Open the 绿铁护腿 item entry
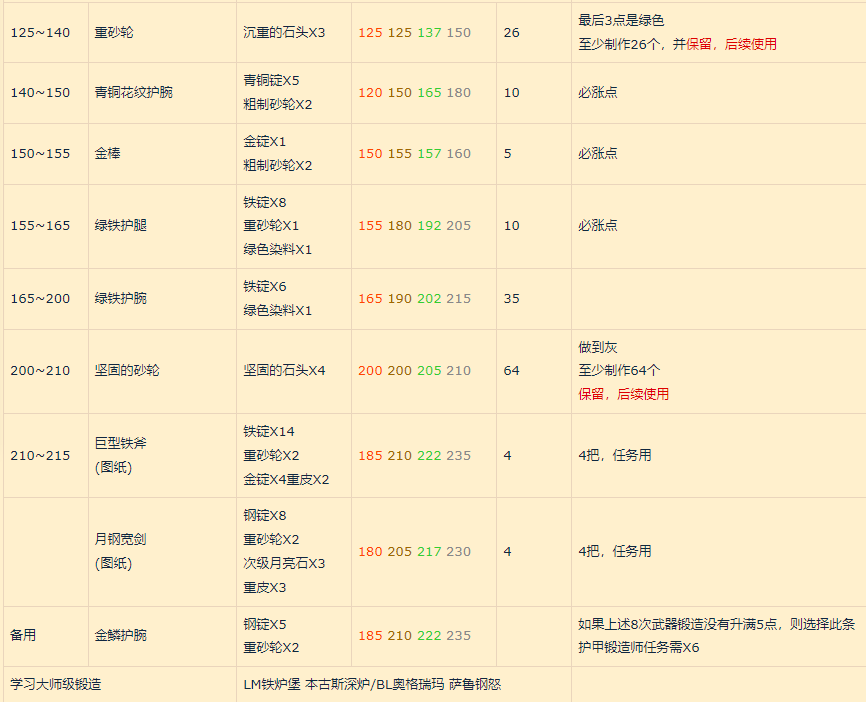The width and height of the screenshot is (866, 702). point(120,225)
